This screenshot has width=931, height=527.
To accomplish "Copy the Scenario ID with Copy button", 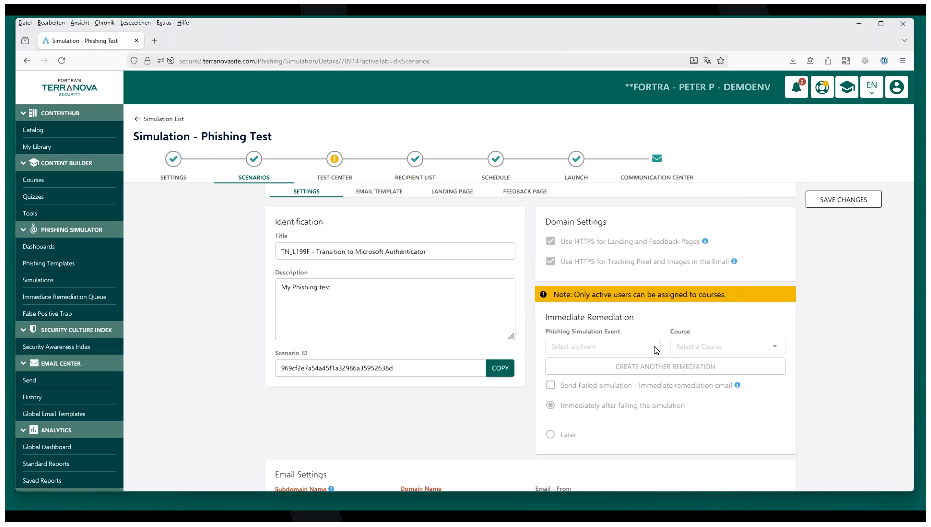I will click(x=500, y=368).
